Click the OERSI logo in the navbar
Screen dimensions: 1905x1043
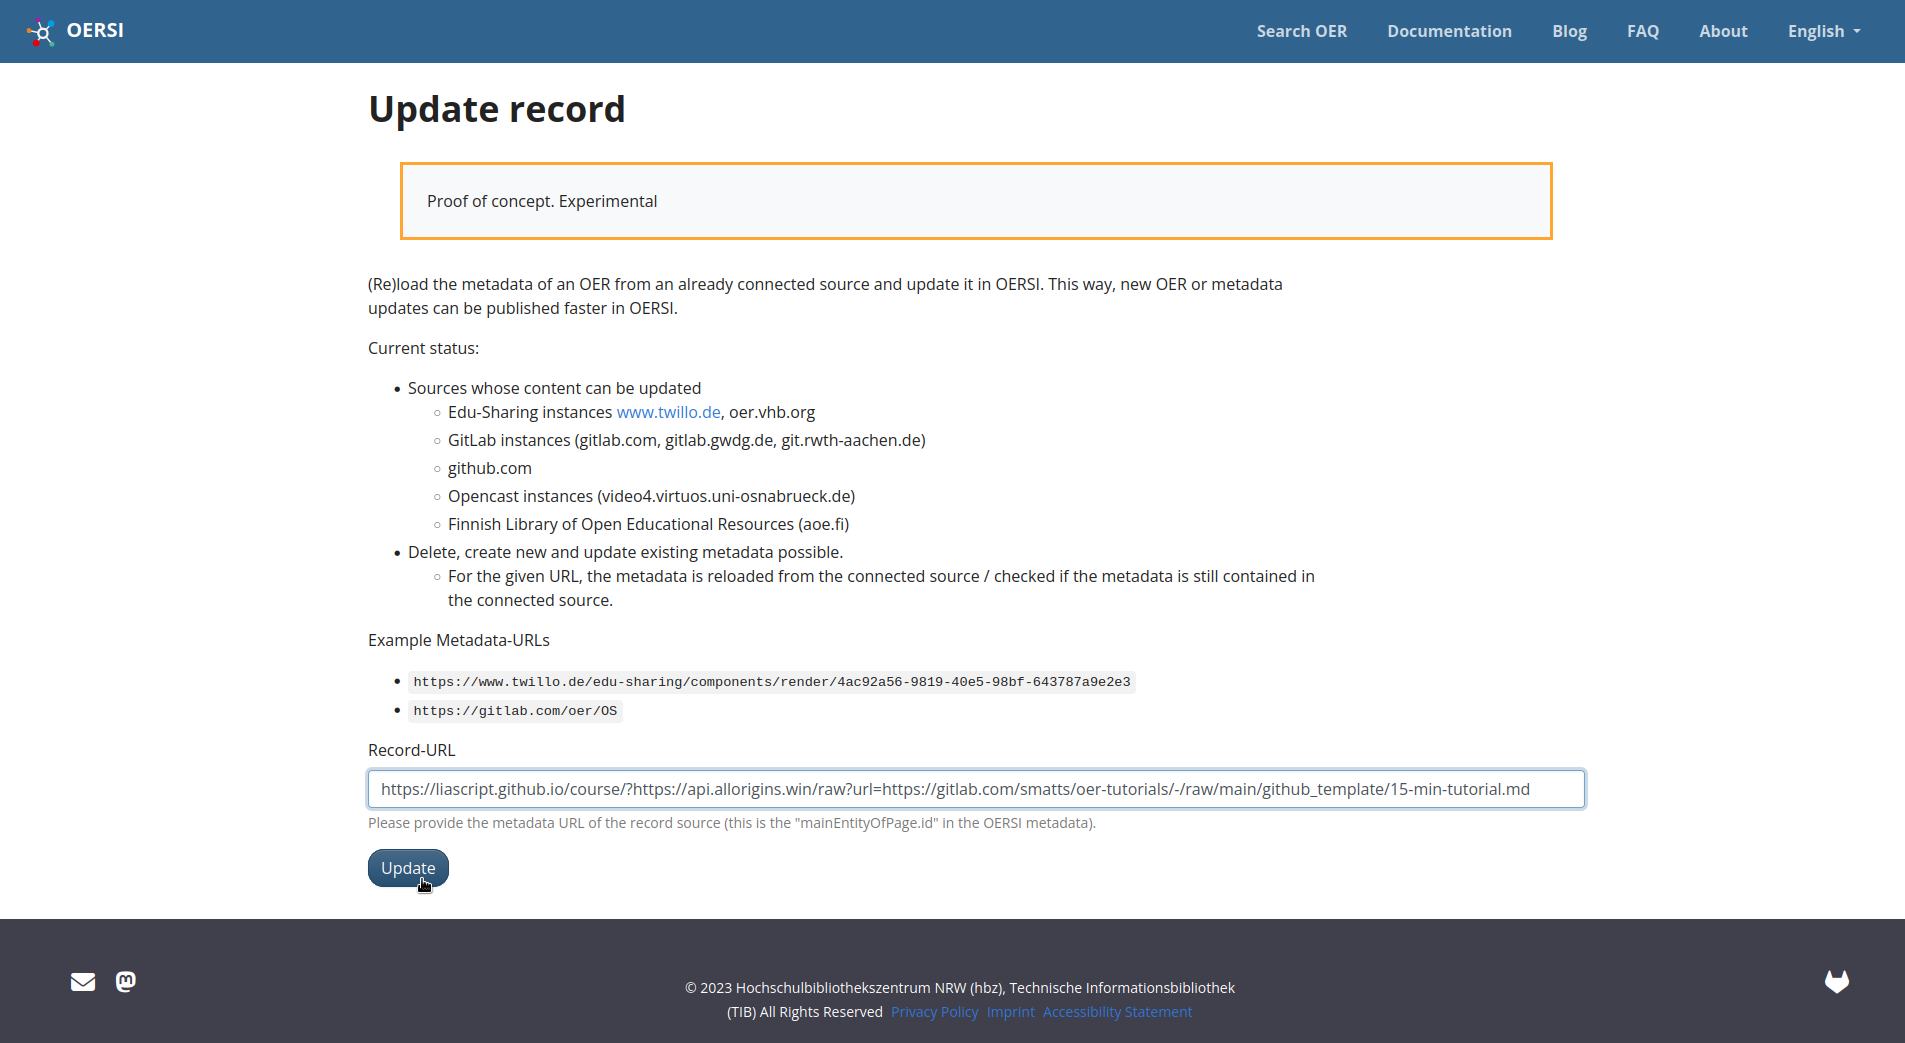[75, 31]
